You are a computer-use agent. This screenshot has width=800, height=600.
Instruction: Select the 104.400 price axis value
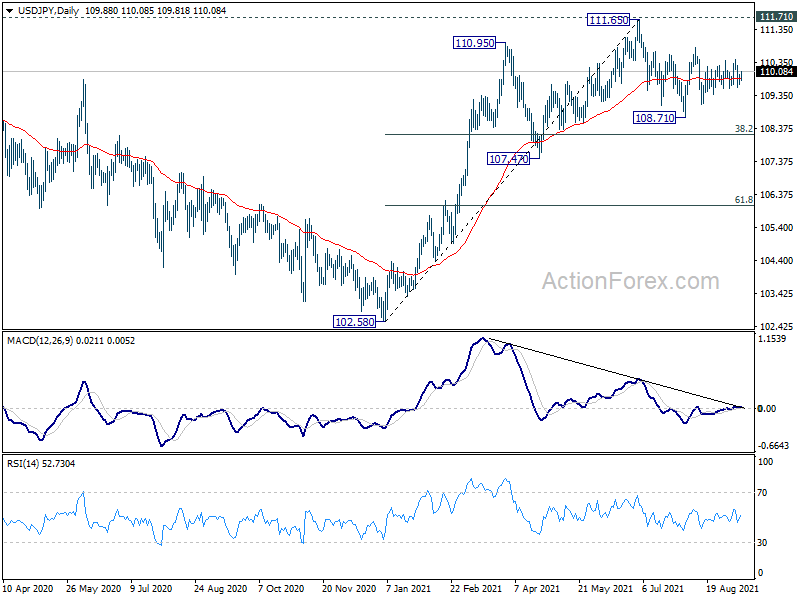[x=776, y=261]
